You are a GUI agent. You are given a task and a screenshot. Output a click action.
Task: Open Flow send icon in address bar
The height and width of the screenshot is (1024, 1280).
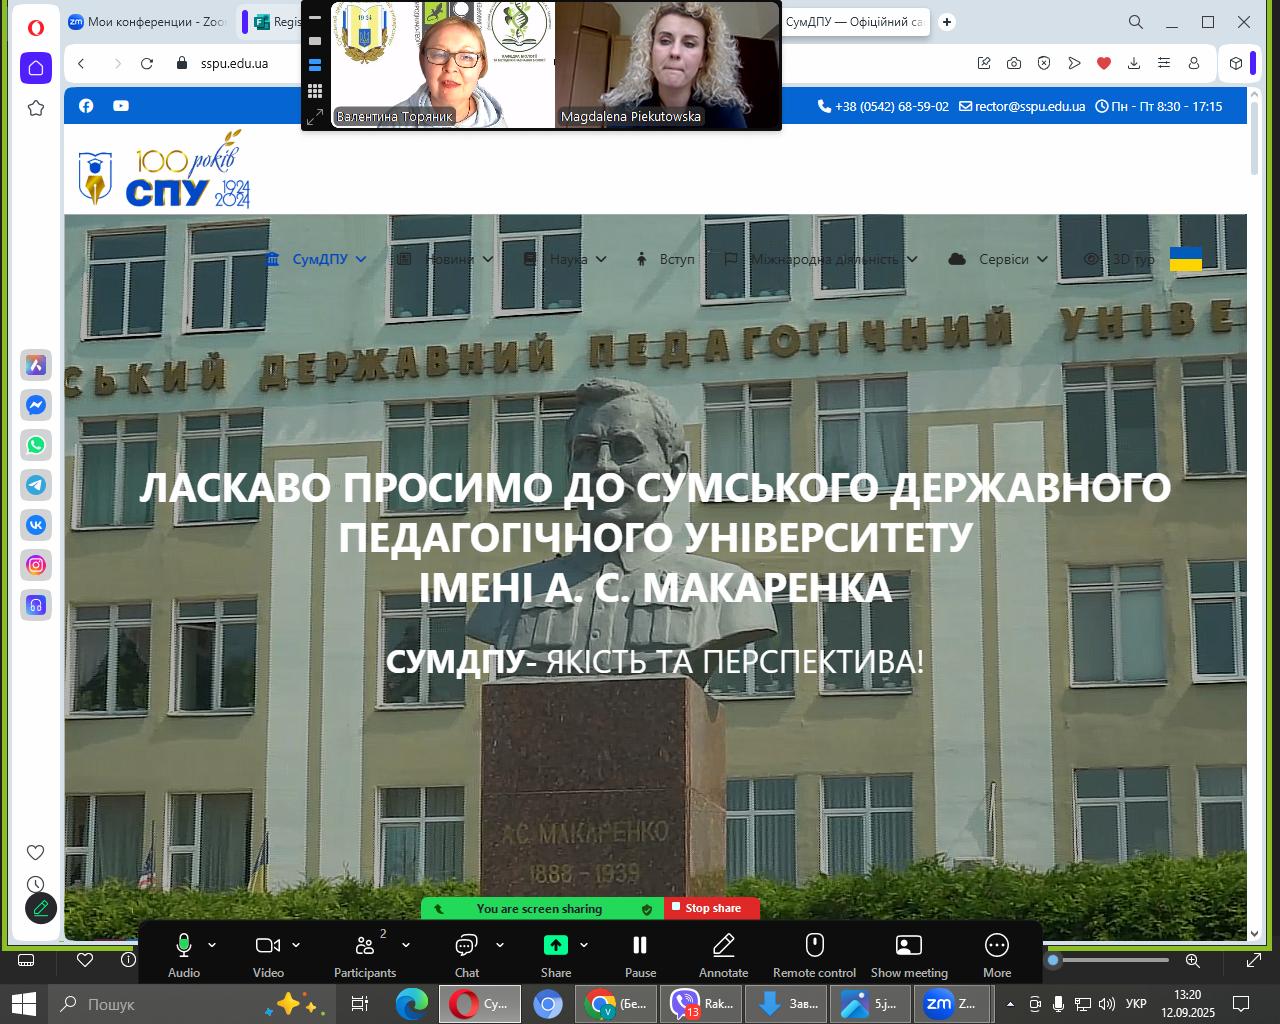point(1074,63)
